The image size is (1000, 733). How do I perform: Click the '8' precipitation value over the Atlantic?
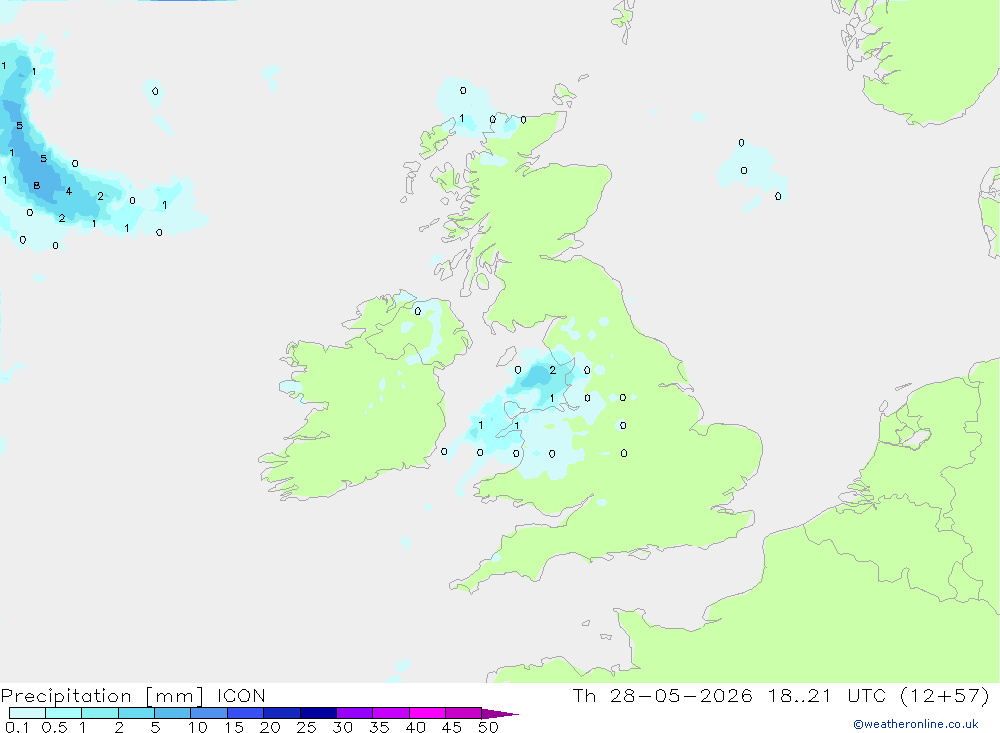[36, 186]
